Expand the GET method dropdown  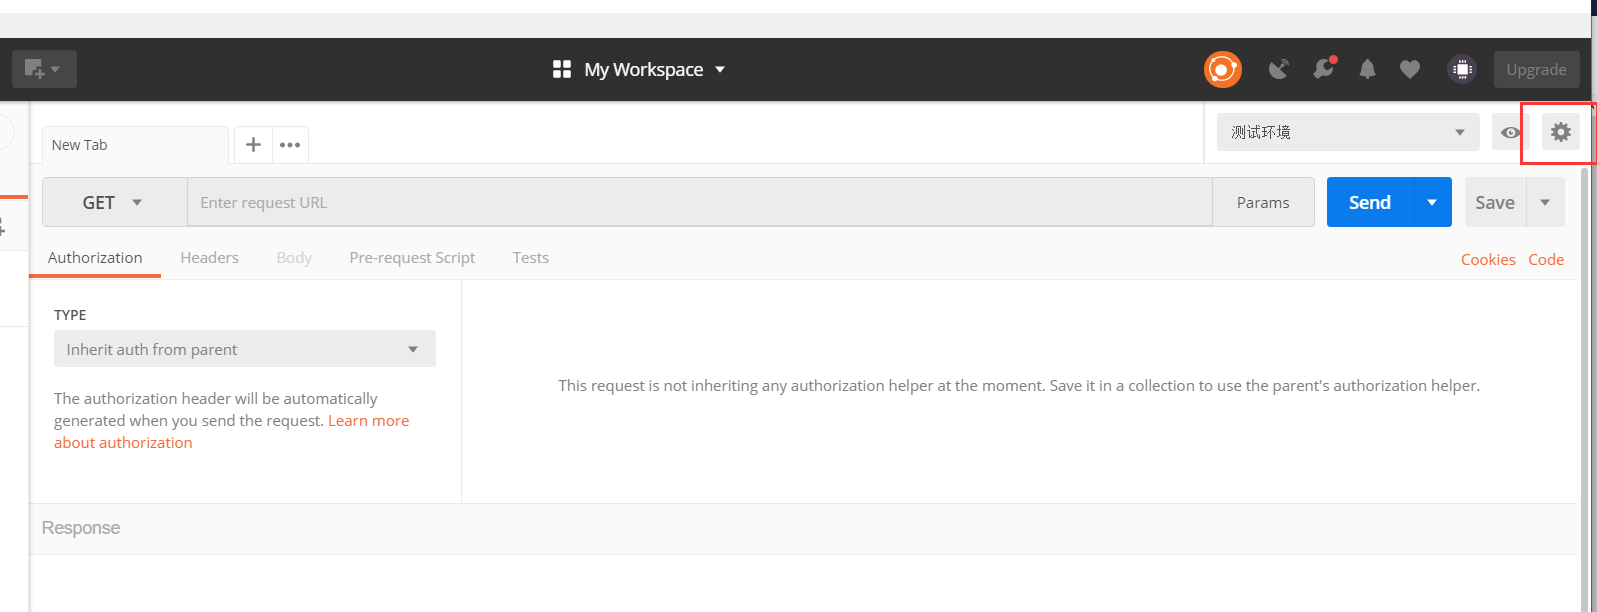(x=113, y=202)
